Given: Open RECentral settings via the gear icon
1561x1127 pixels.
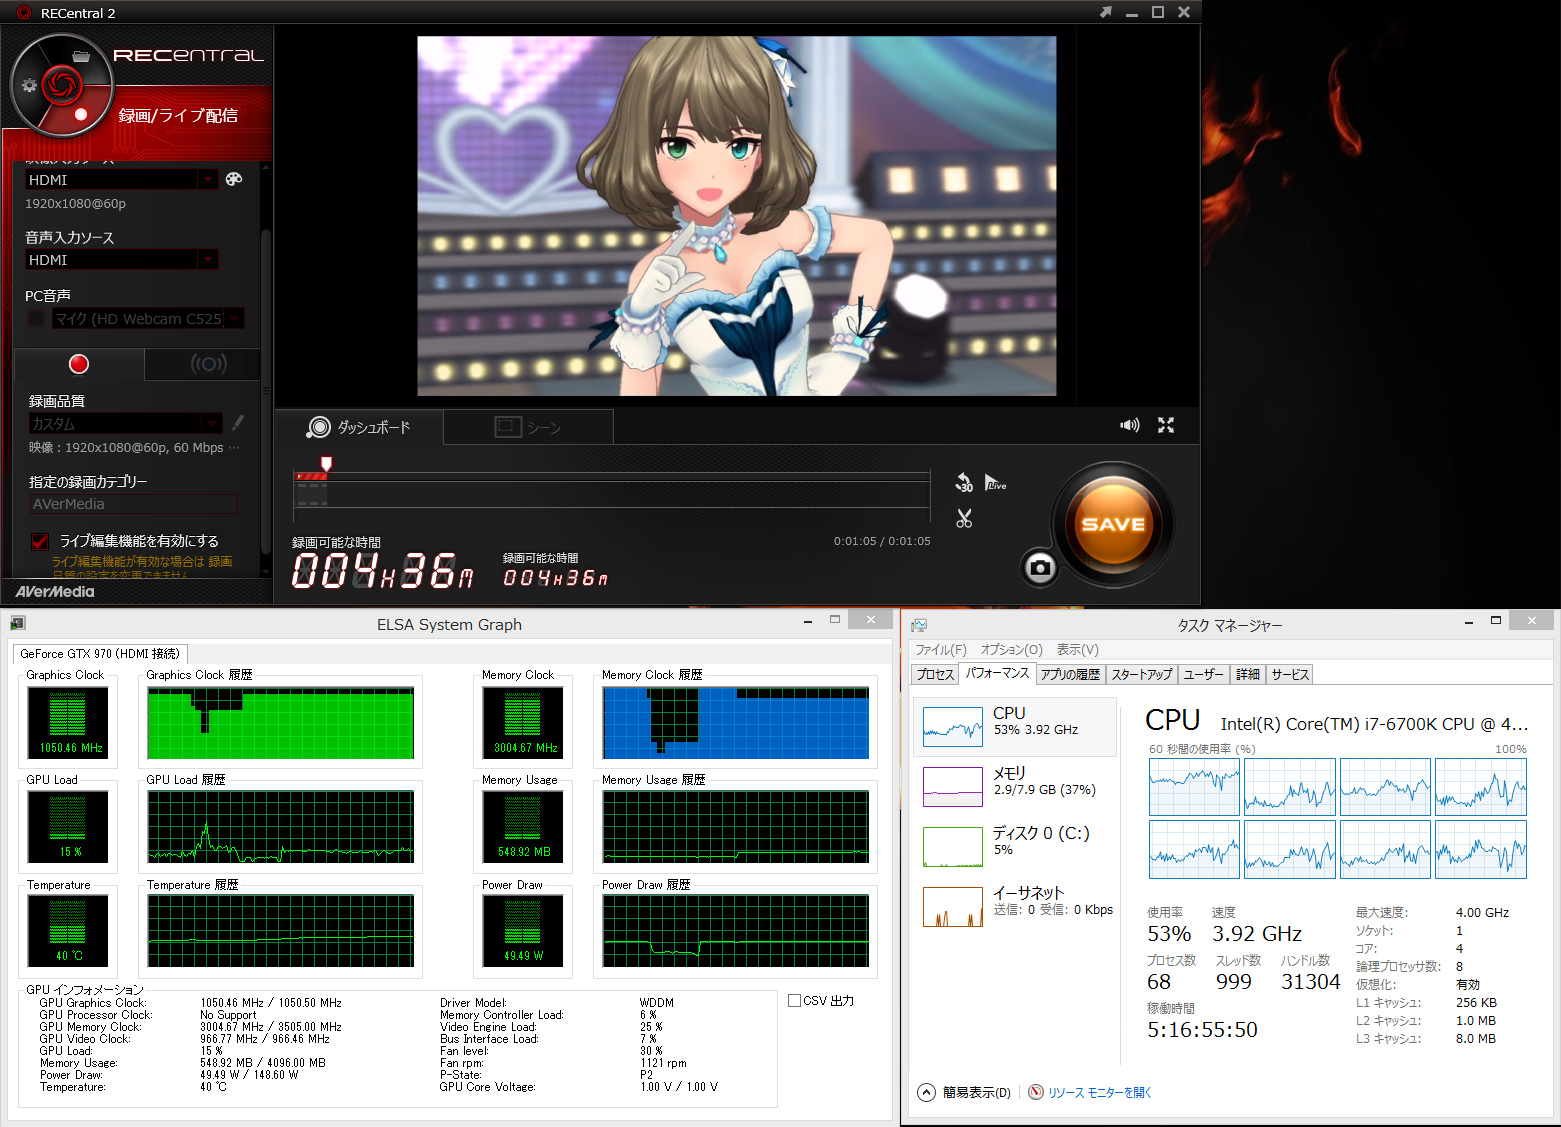Looking at the screenshot, I should 29,85.
